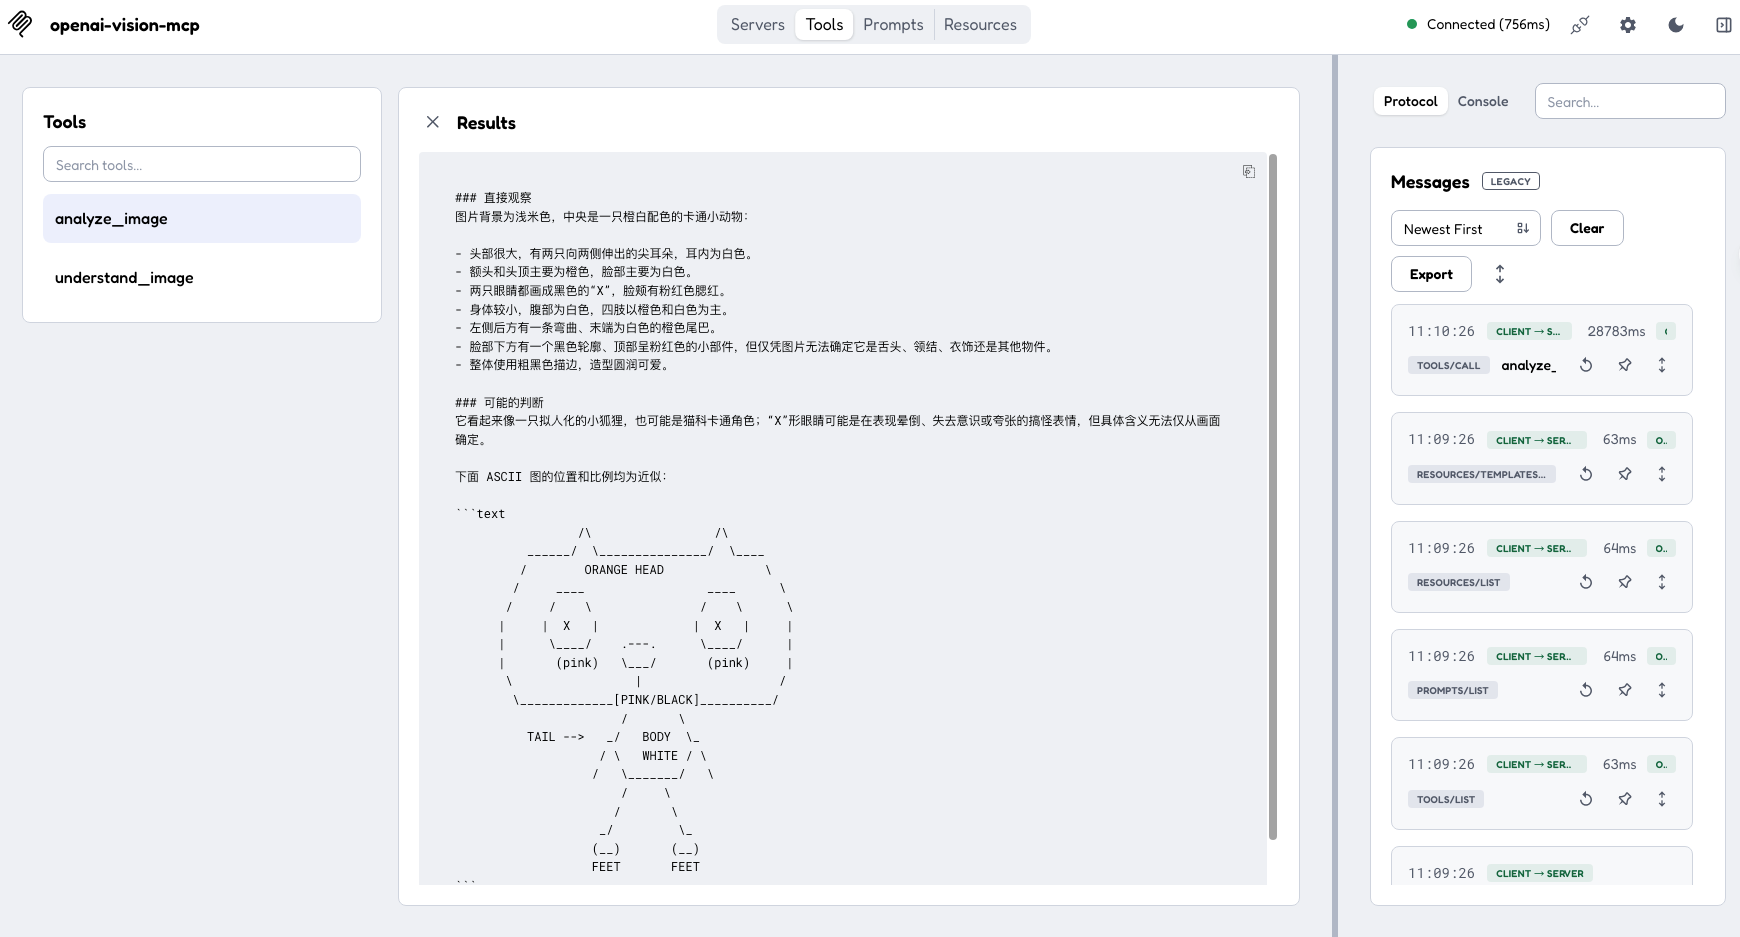Viewport: 1740px width, 937px height.
Task: Go to the Resources tab
Action: tap(980, 25)
